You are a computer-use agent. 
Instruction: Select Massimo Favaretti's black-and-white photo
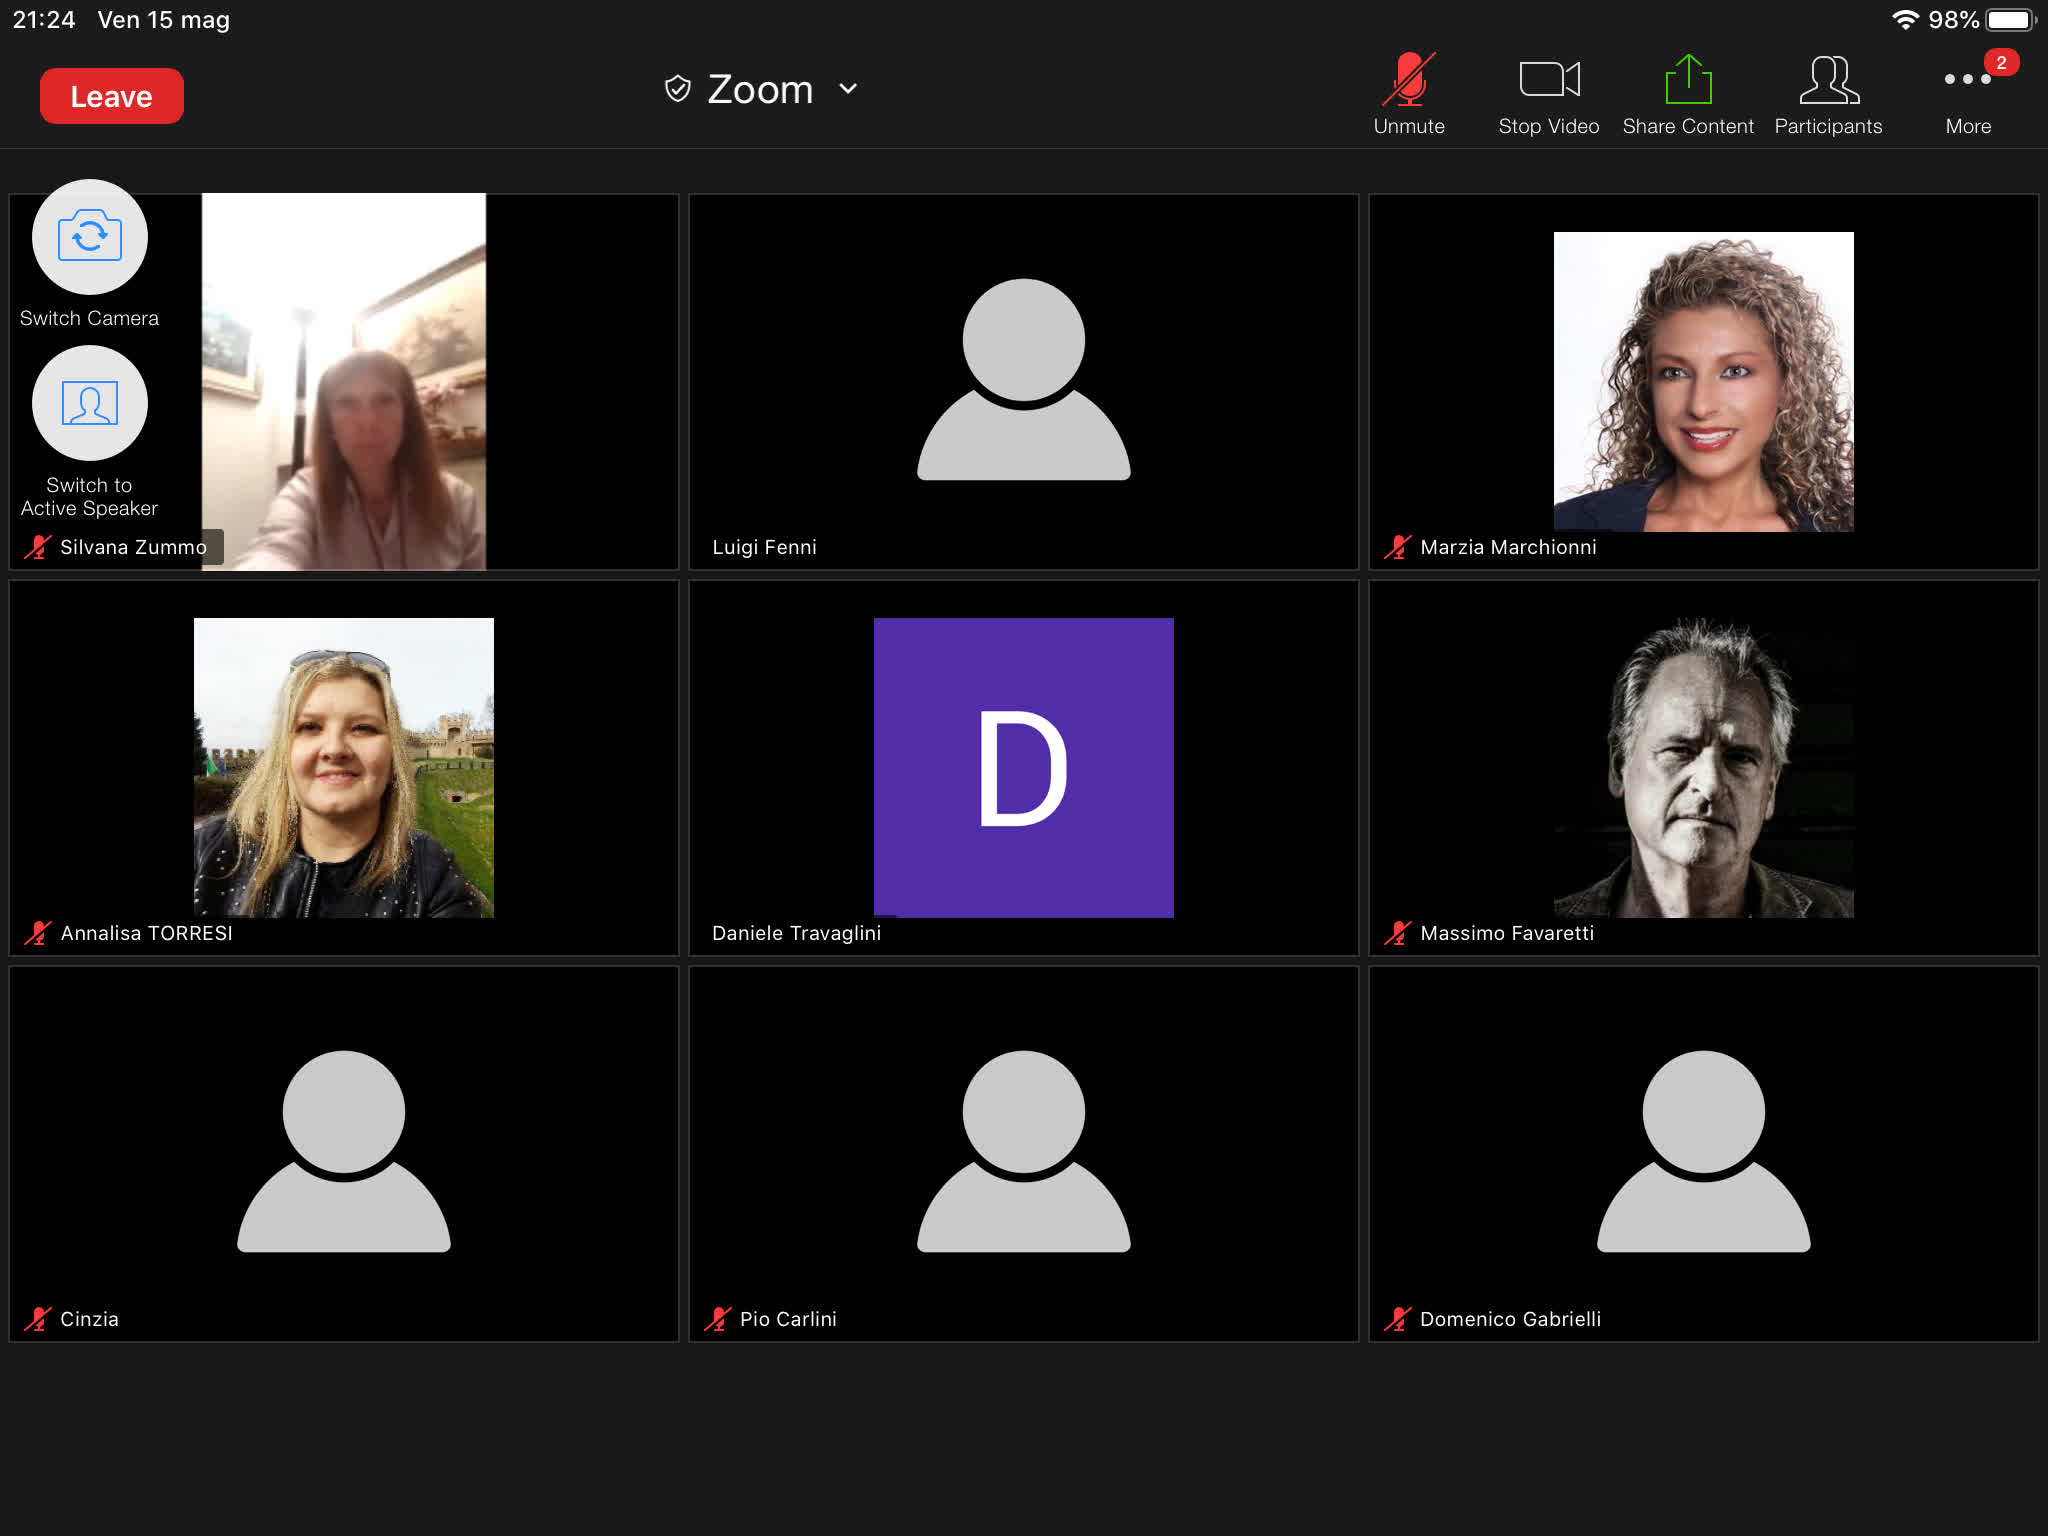[1703, 767]
